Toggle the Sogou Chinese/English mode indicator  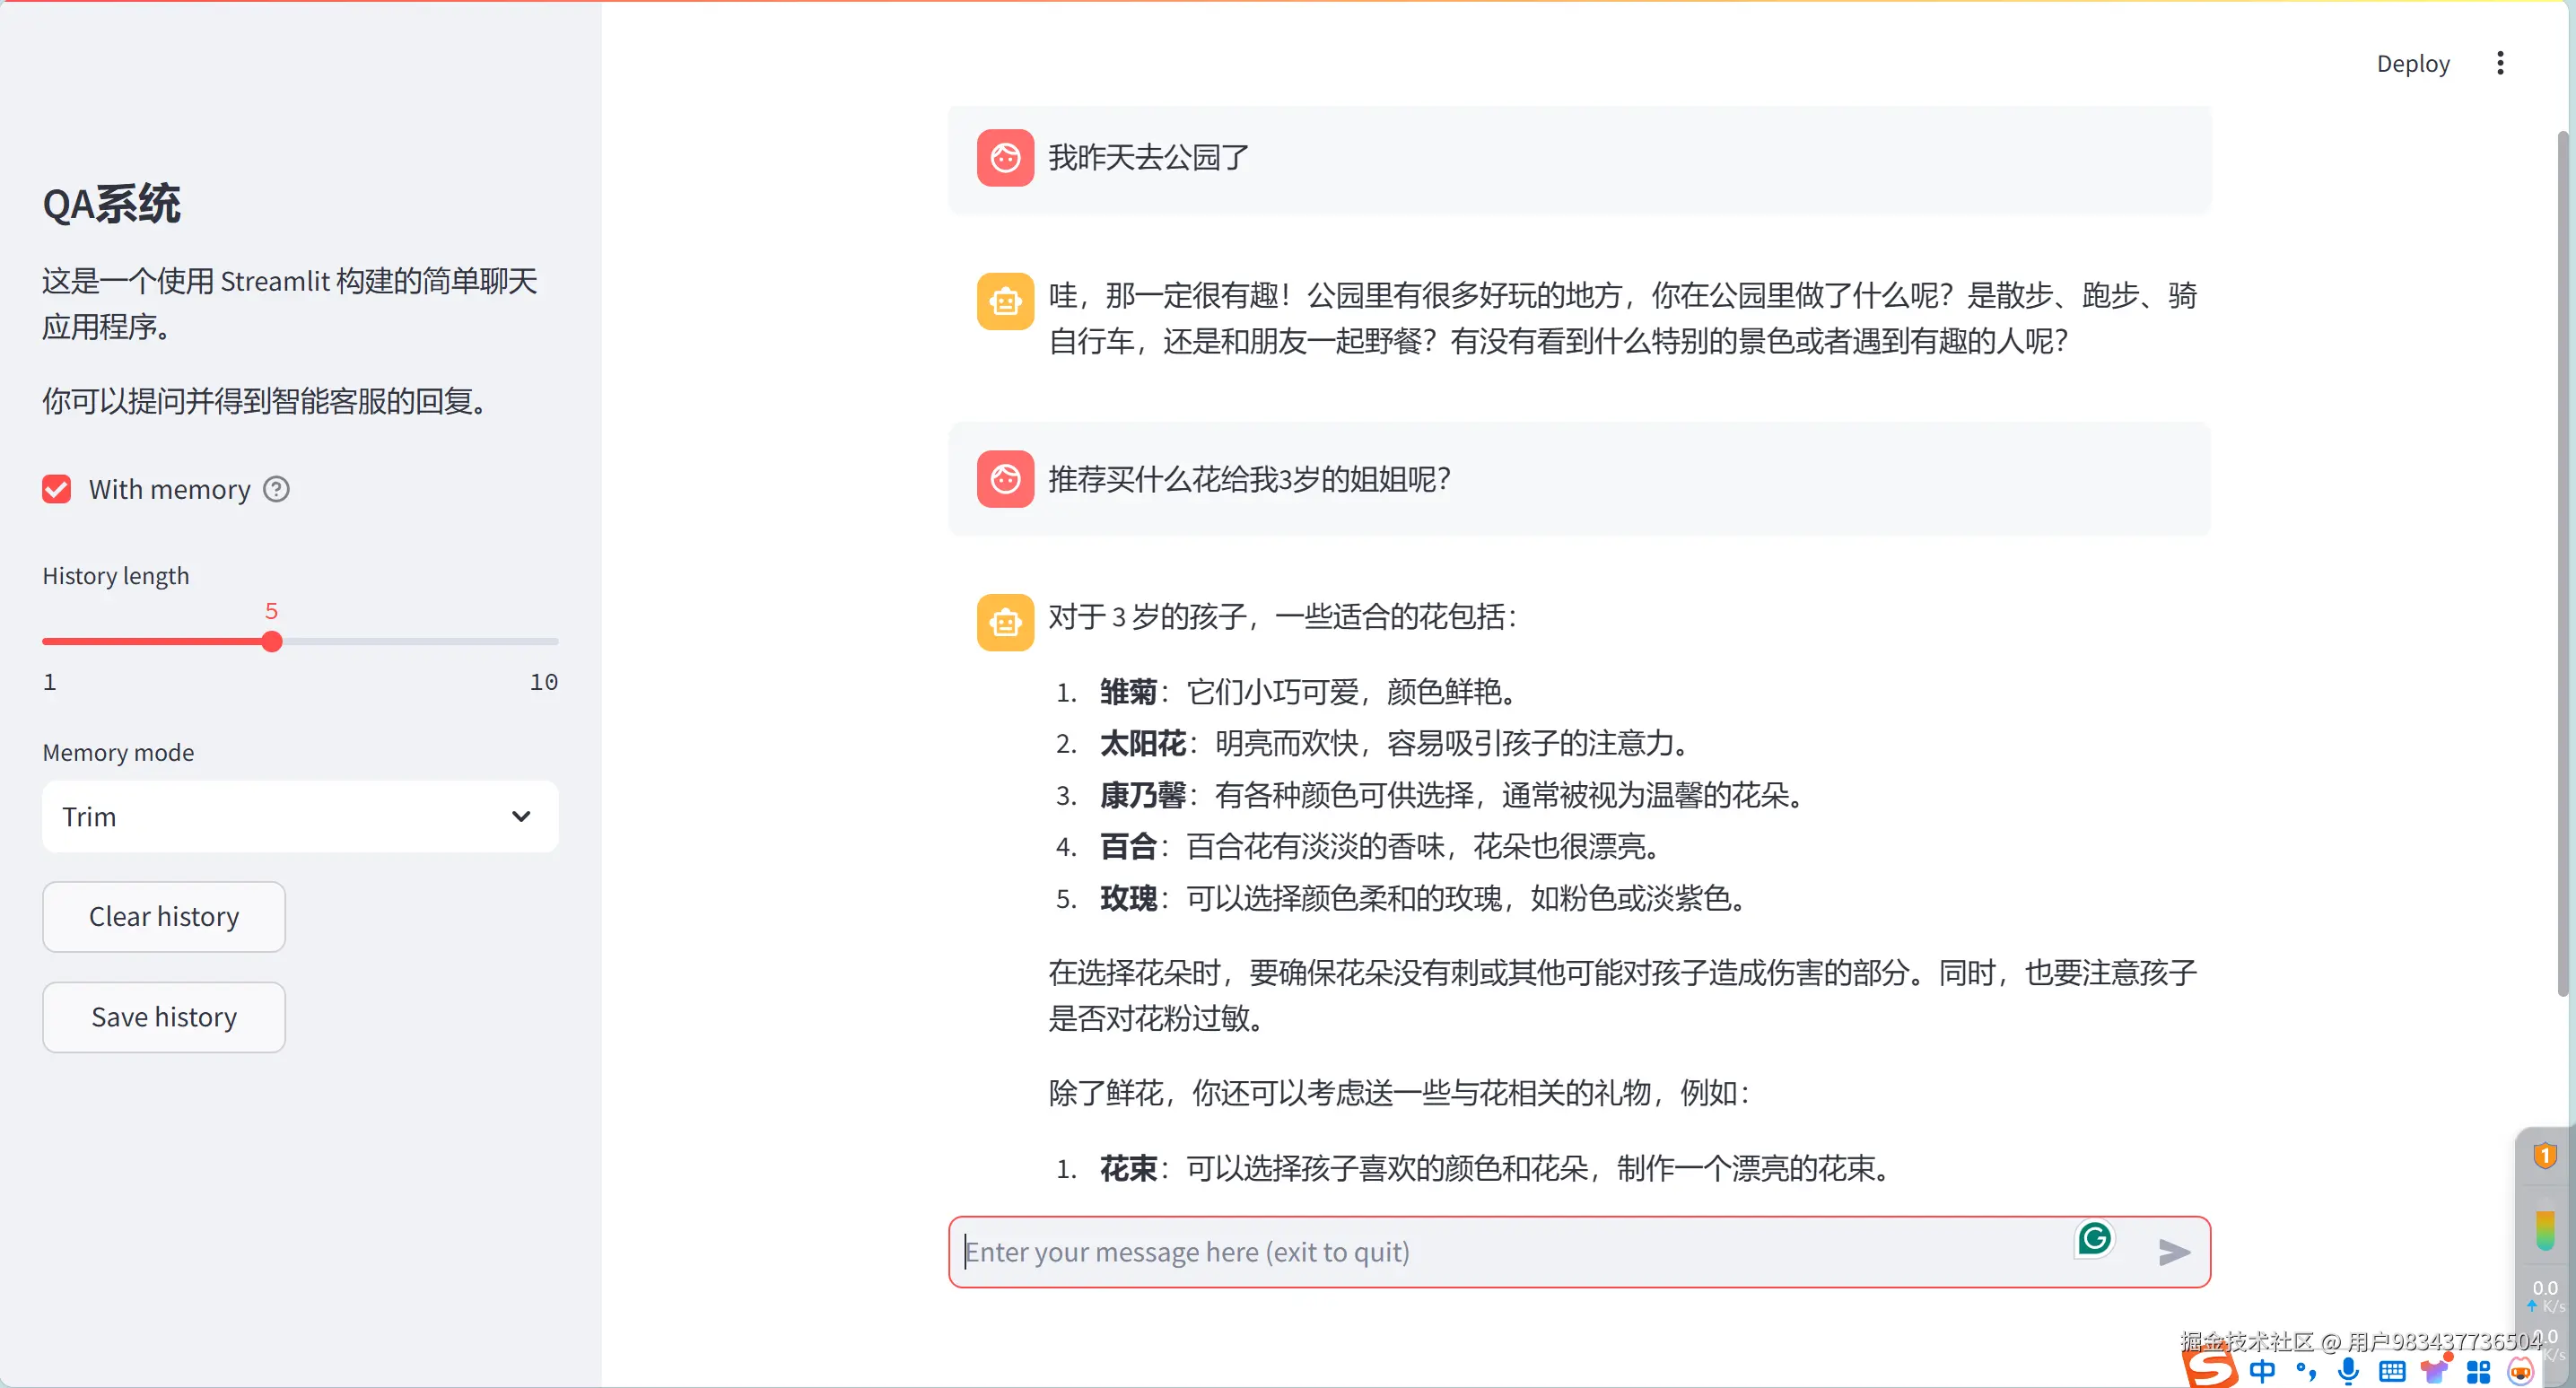(x=2262, y=1370)
